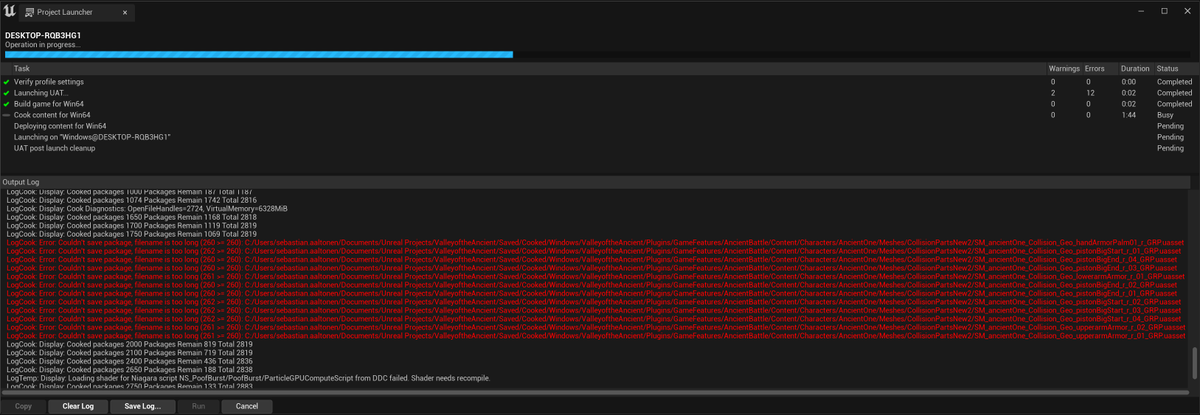Click the Run button
Viewport: 1200px width, 415px height.
[198, 406]
